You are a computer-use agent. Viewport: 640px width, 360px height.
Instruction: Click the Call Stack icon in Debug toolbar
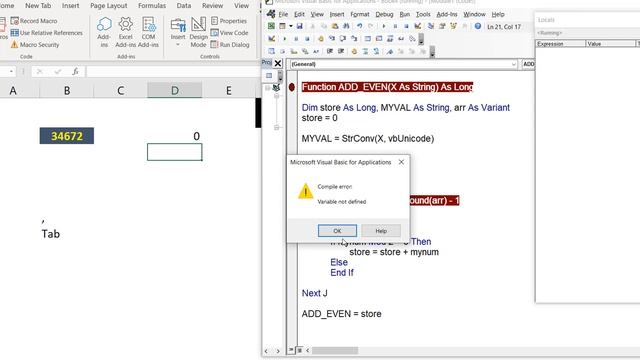coord(412,39)
